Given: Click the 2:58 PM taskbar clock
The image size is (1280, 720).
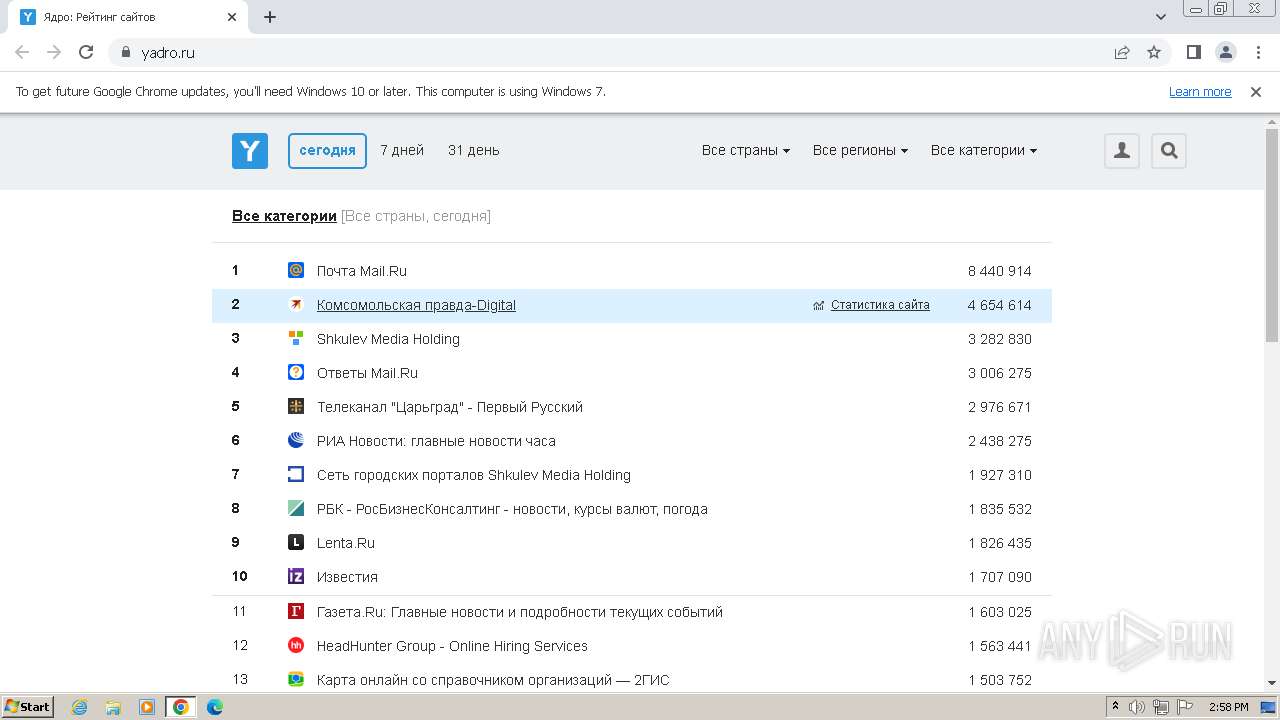Looking at the screenshot, I should (1228, 707).
